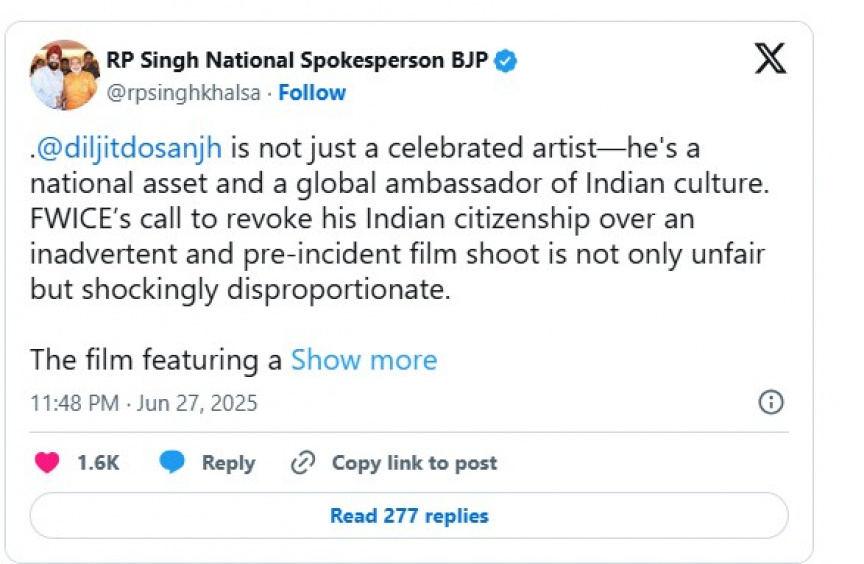Open the 11:48 PM Jun 27, 2025 timestamp
This screenshot has width=864, height=564.
(x=144, y=404)
